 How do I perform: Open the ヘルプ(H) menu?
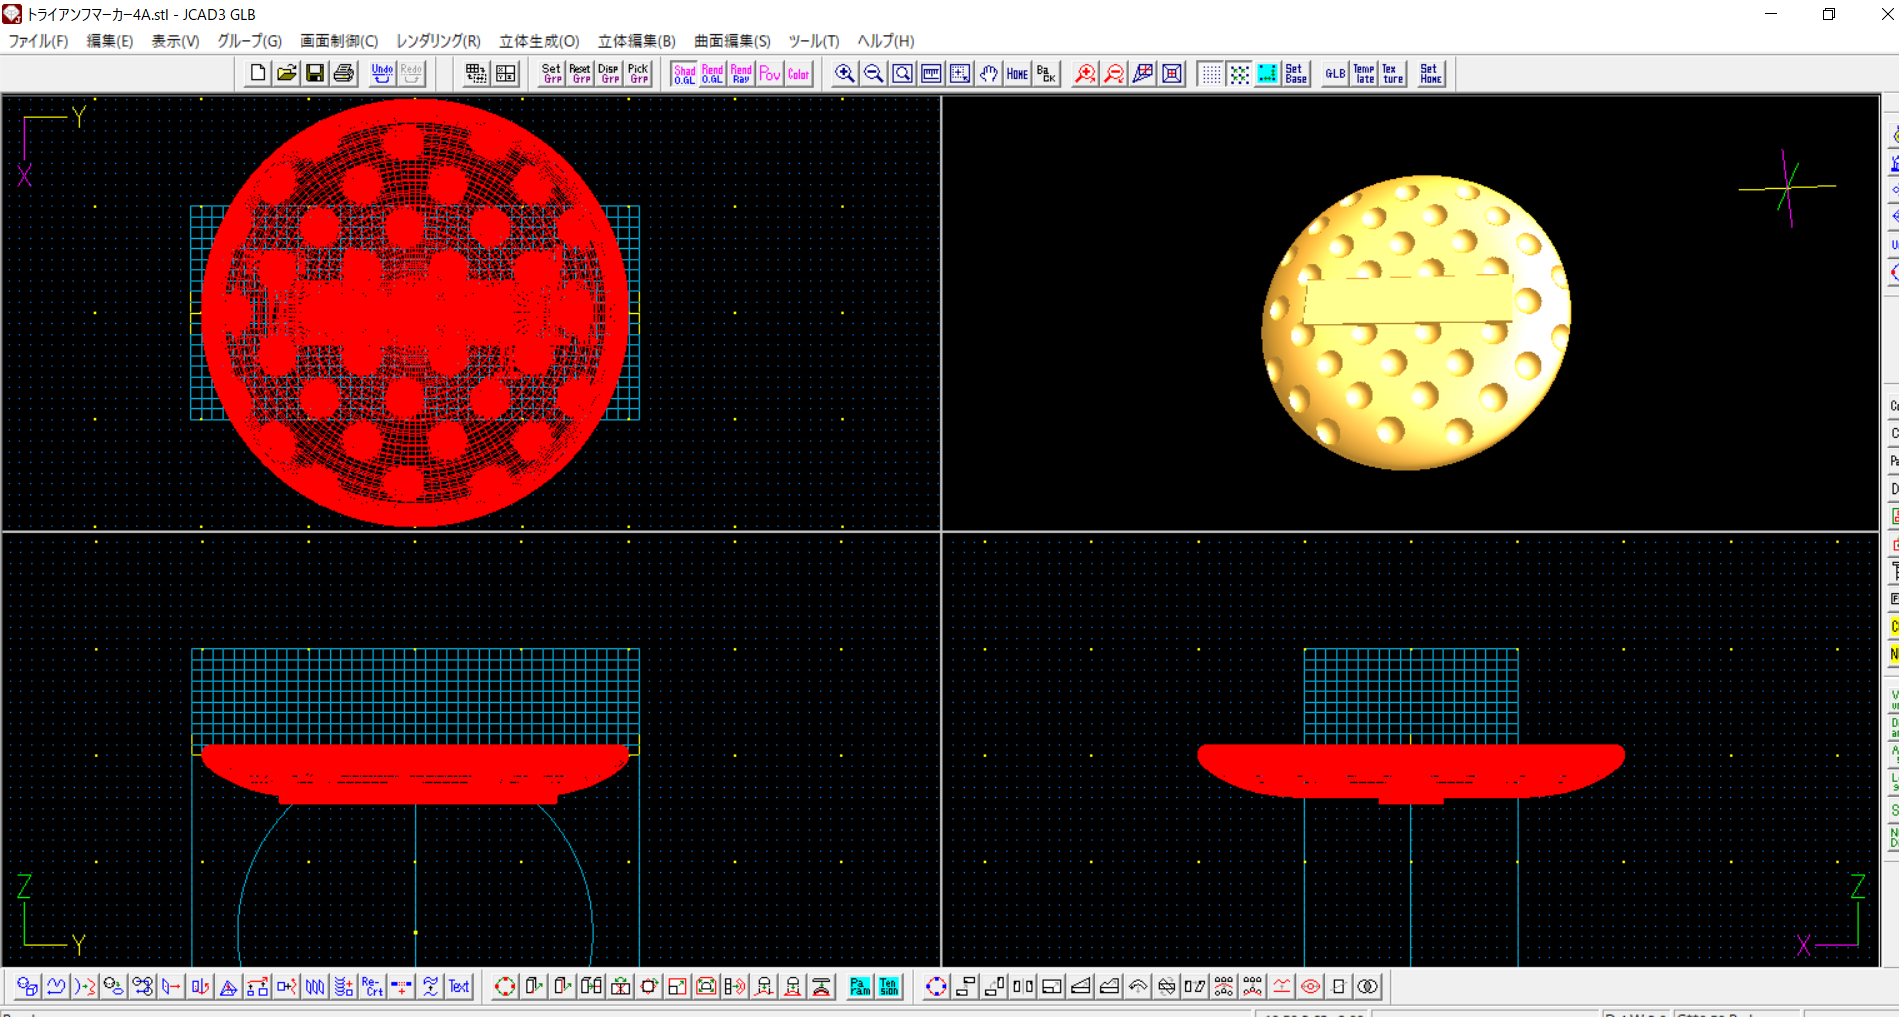point(886,41)
